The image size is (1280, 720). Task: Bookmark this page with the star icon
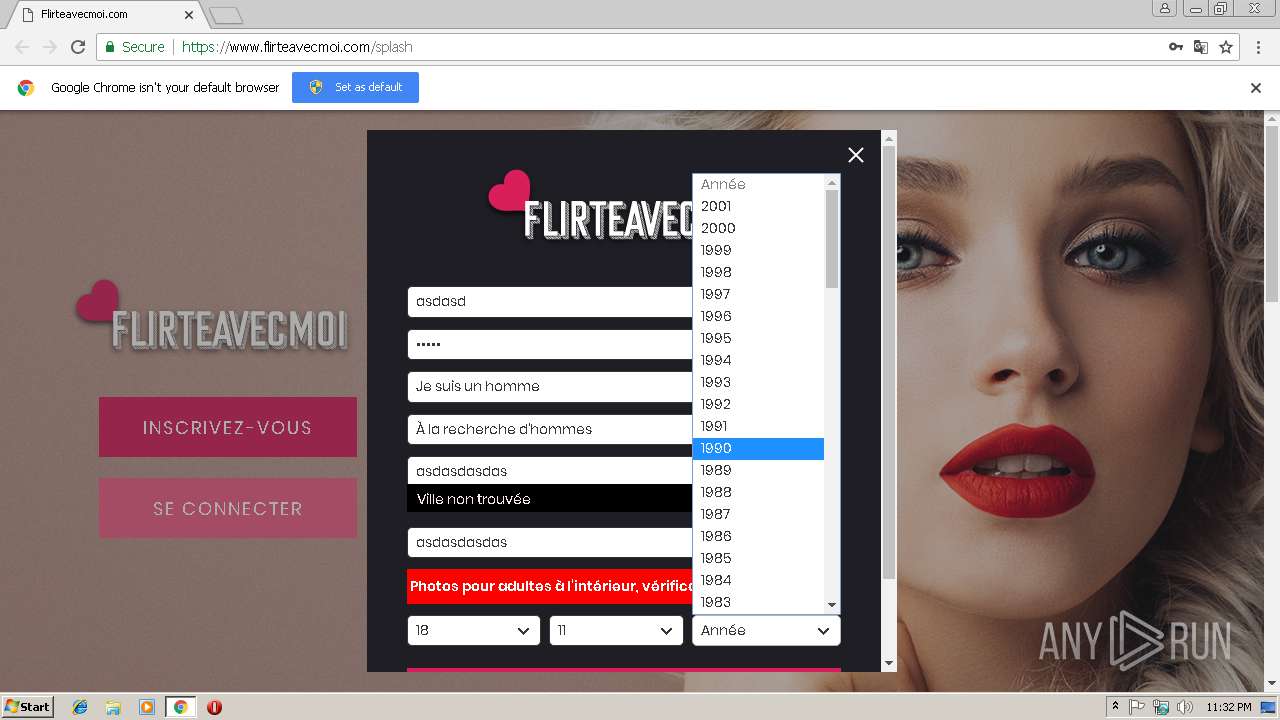point(1226,47)
